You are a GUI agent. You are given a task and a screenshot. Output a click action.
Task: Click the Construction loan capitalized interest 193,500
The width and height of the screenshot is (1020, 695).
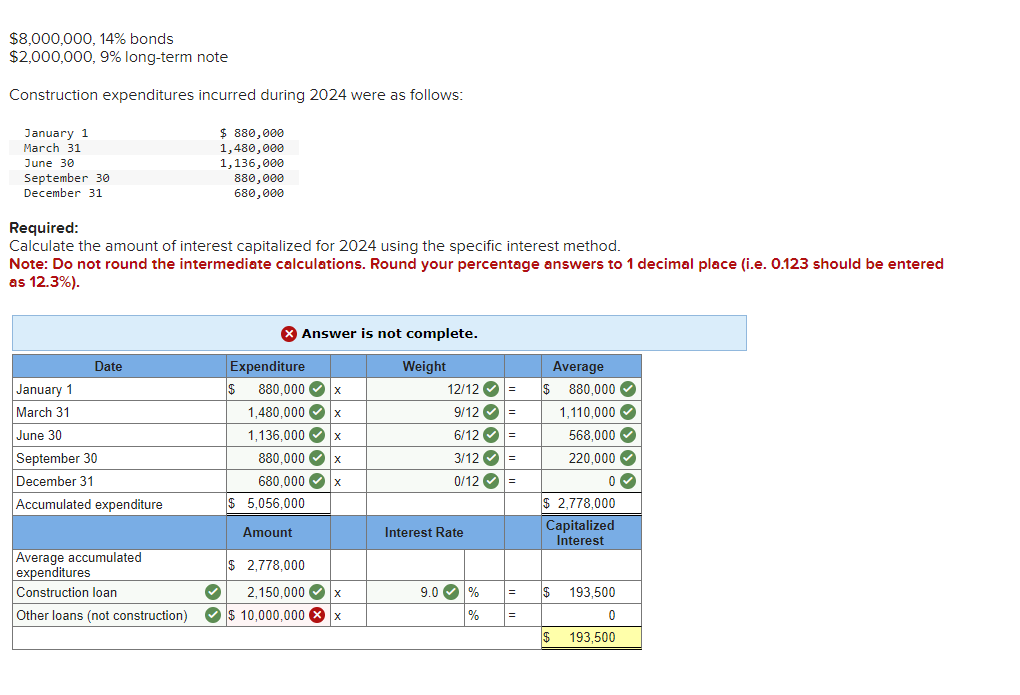pos(591,592)
